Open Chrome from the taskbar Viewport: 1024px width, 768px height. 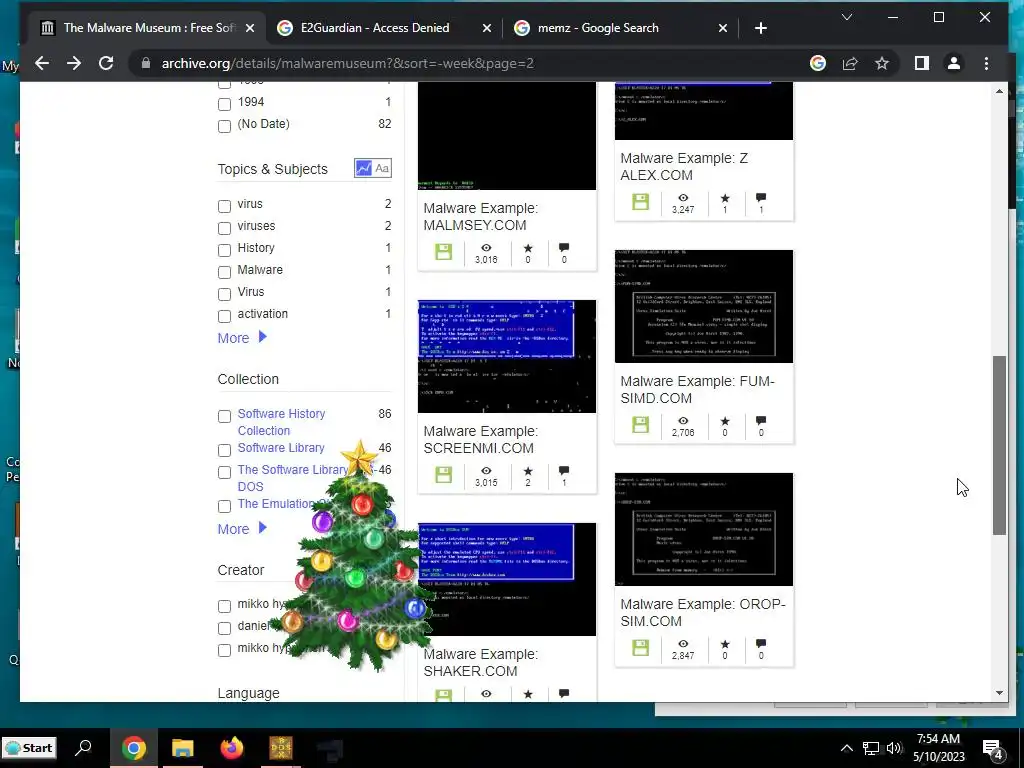point(133,748)
